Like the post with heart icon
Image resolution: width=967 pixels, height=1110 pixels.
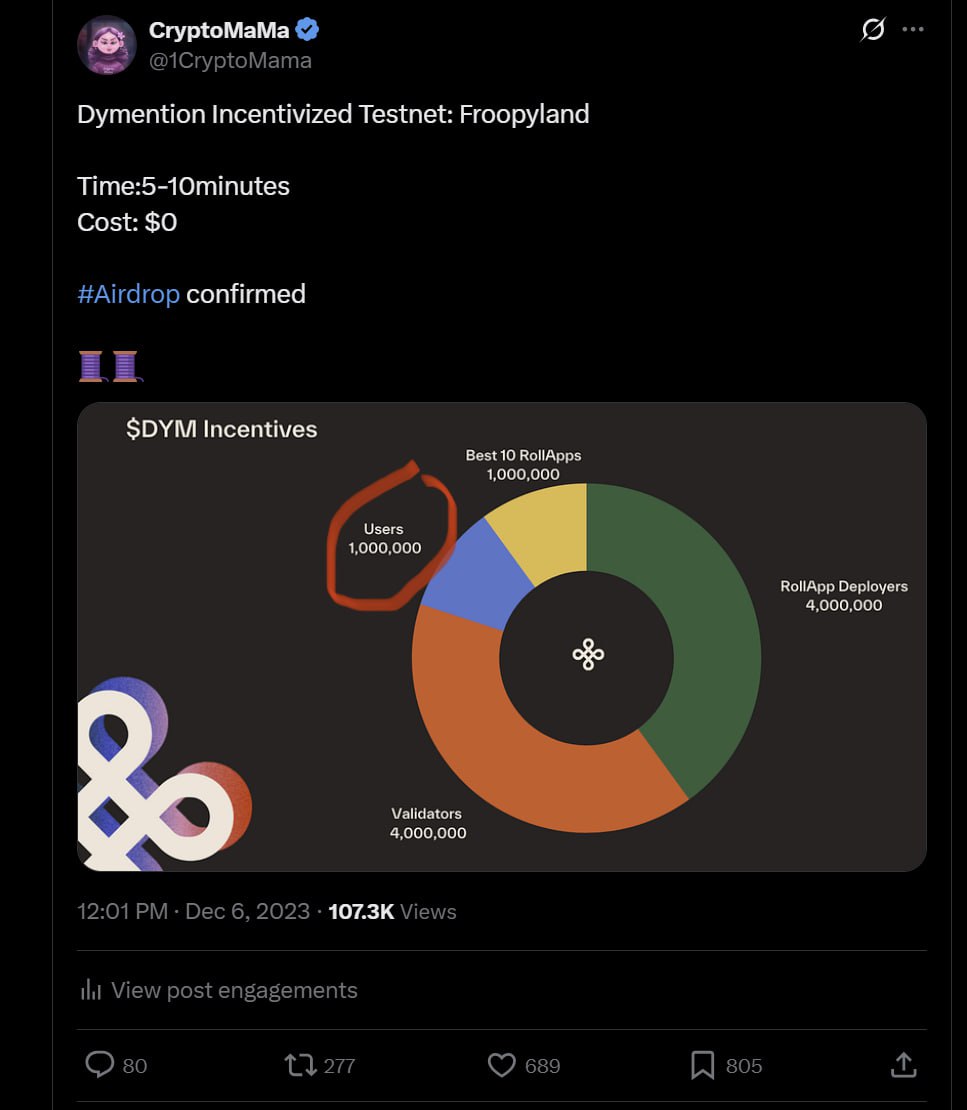(501, 1065)
